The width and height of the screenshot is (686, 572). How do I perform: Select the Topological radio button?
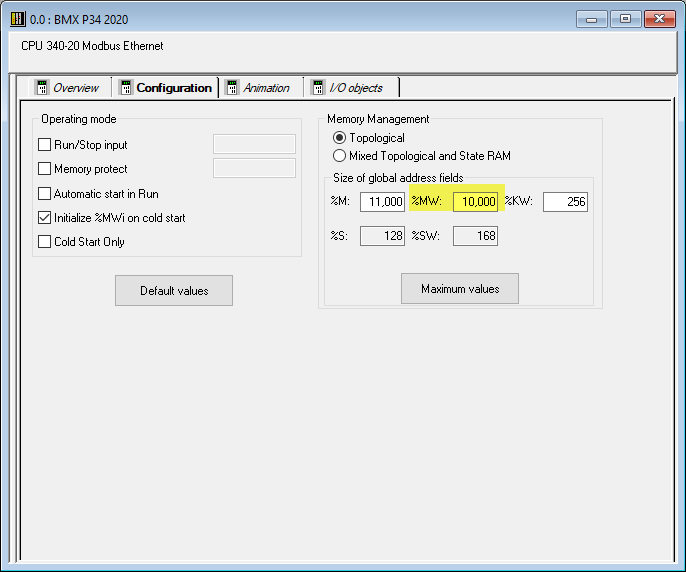[339, 138]
